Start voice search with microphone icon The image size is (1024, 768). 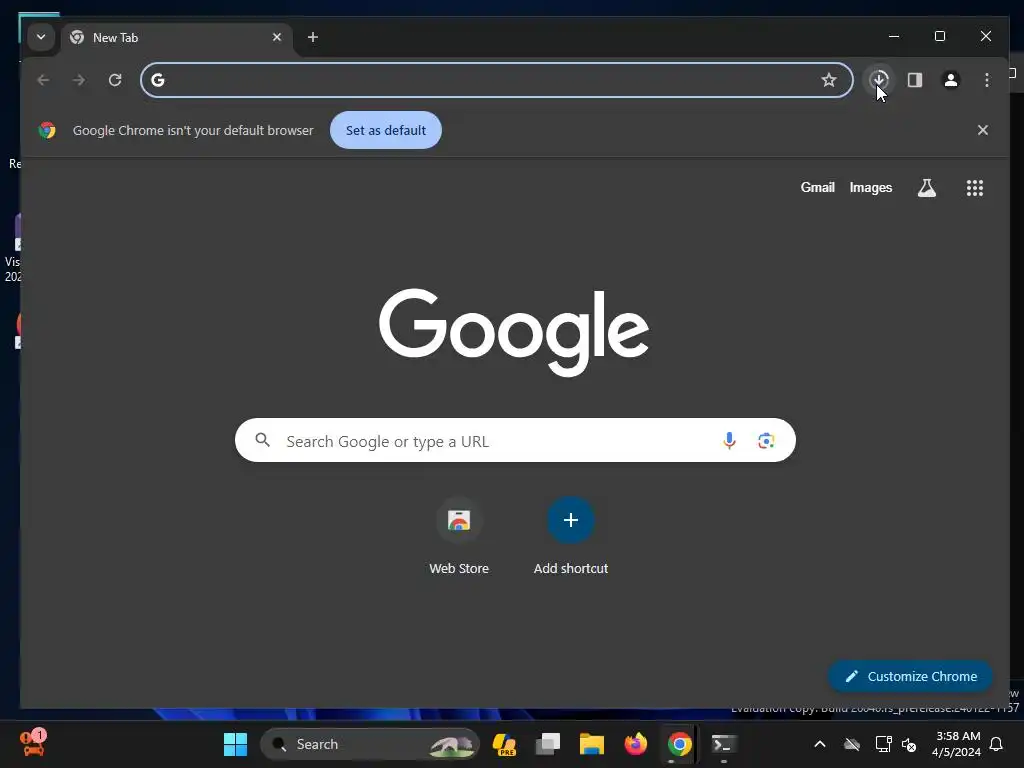point(729,441)
